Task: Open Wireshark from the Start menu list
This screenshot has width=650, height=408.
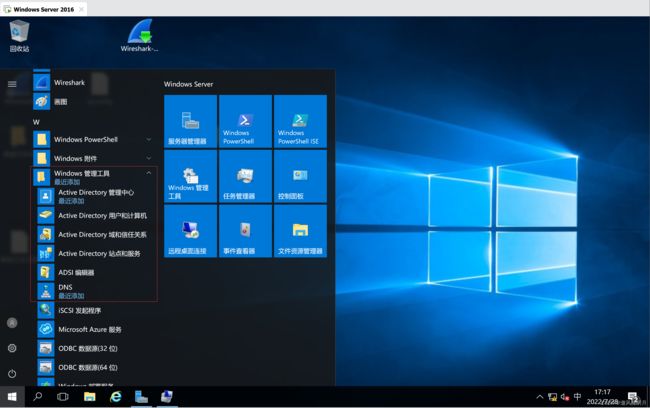Action: click(x=92, y=83)
